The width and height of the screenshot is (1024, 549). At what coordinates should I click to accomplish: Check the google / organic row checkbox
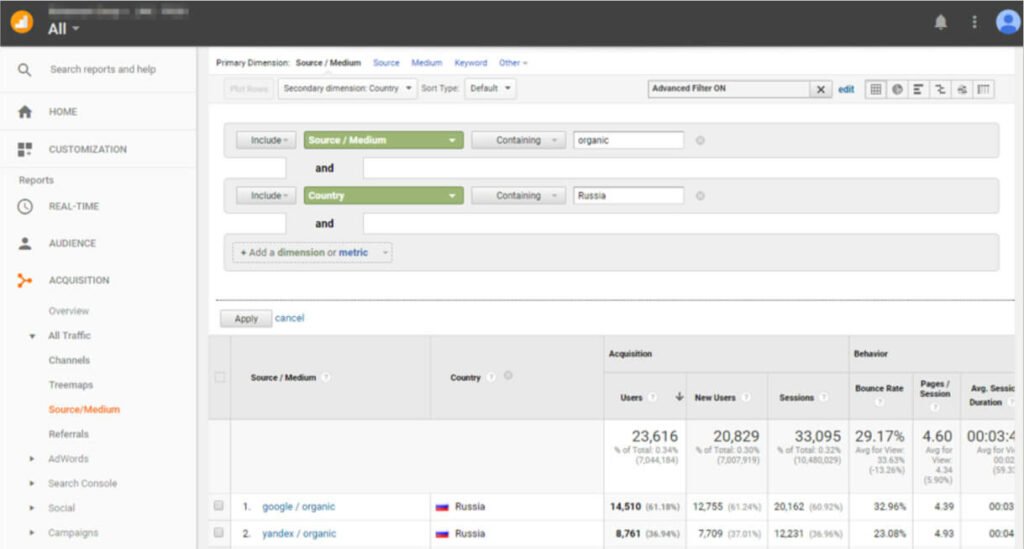[219, 505]
